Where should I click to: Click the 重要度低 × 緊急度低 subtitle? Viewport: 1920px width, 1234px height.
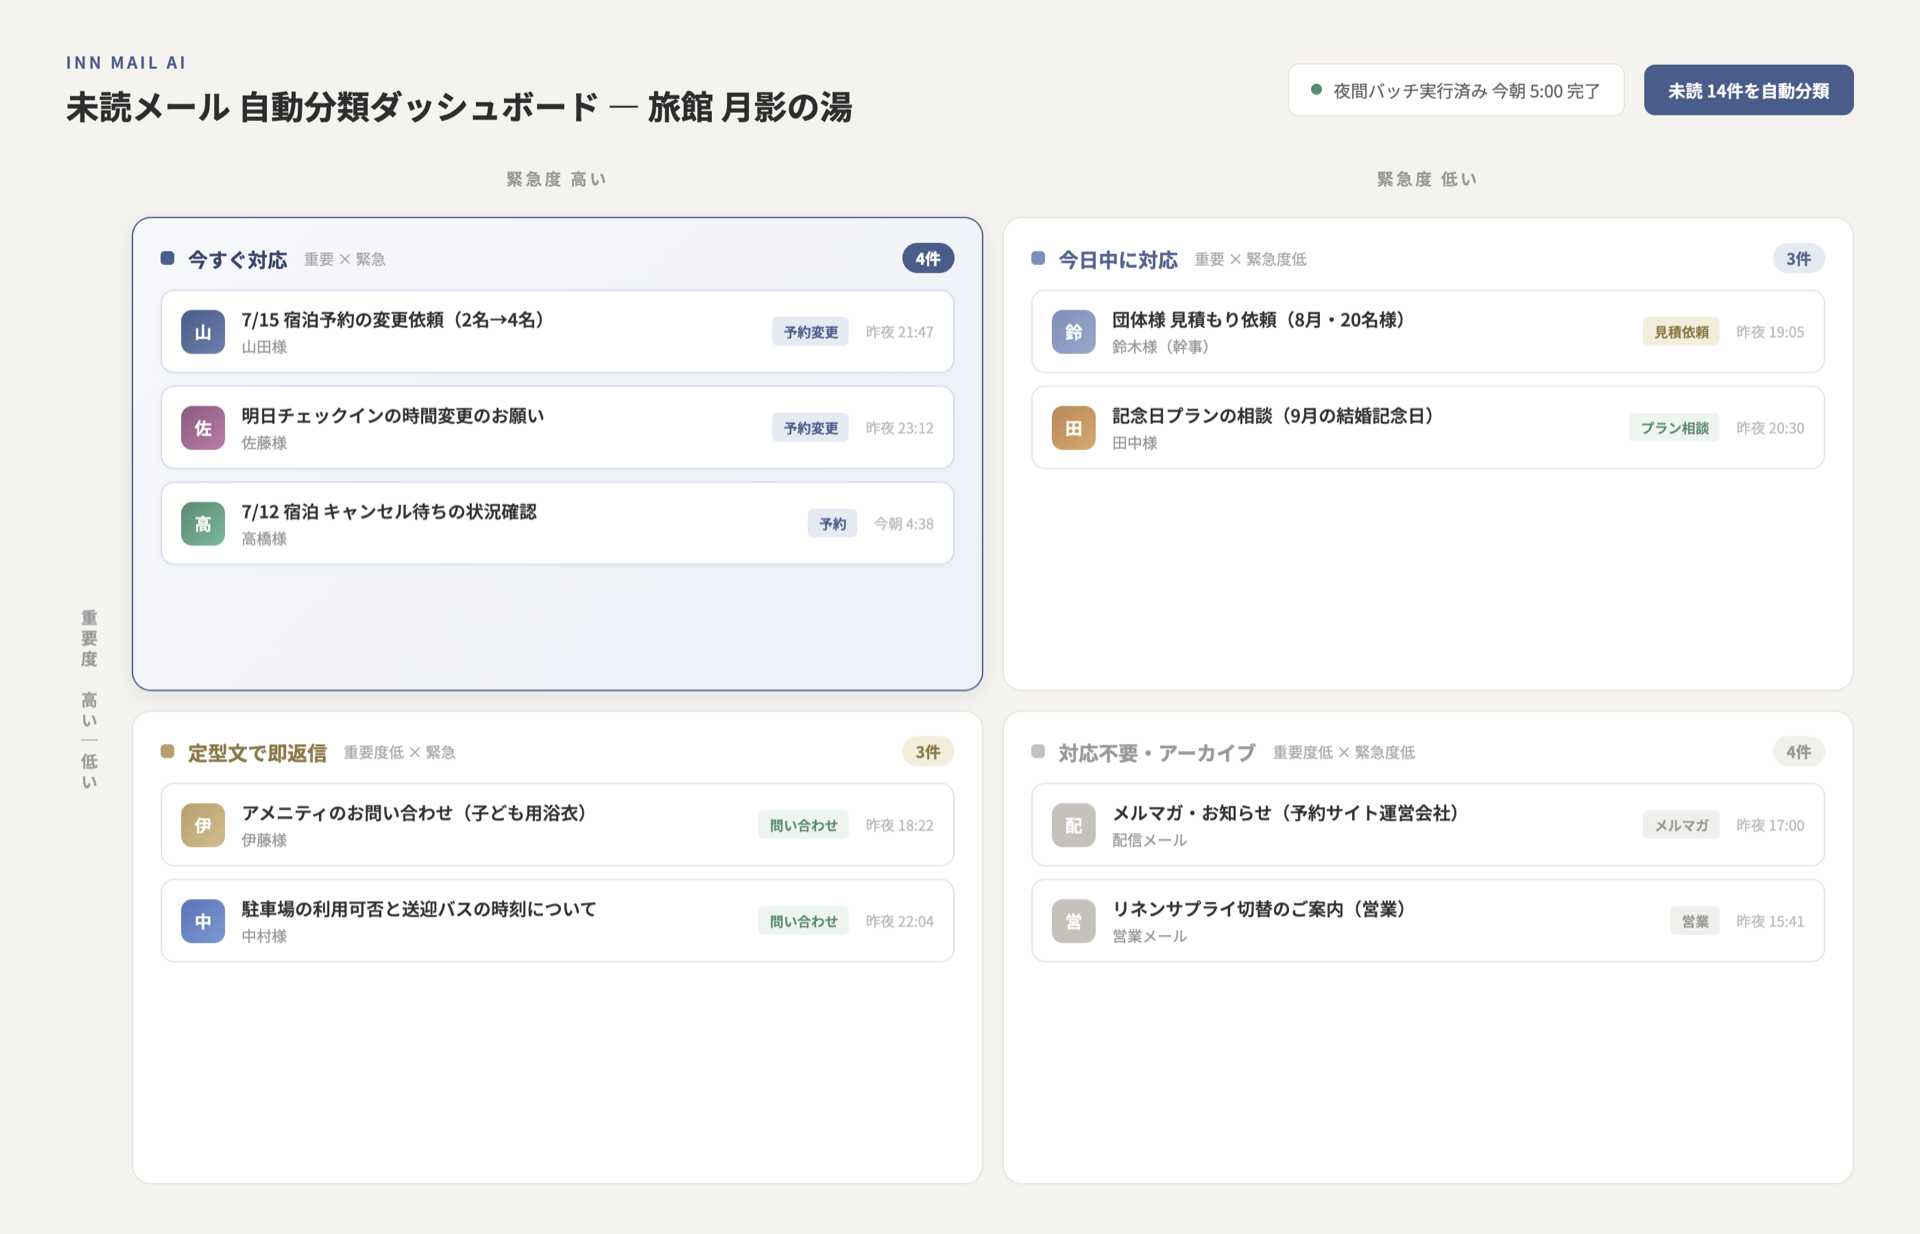(x=1343, y=752)
